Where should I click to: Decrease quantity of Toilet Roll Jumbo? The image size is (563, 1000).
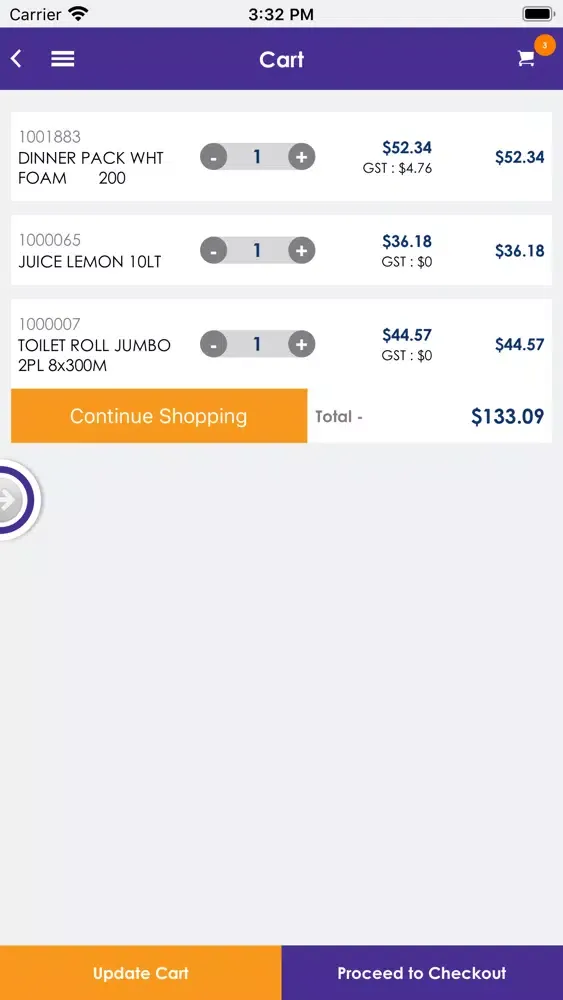214,344
